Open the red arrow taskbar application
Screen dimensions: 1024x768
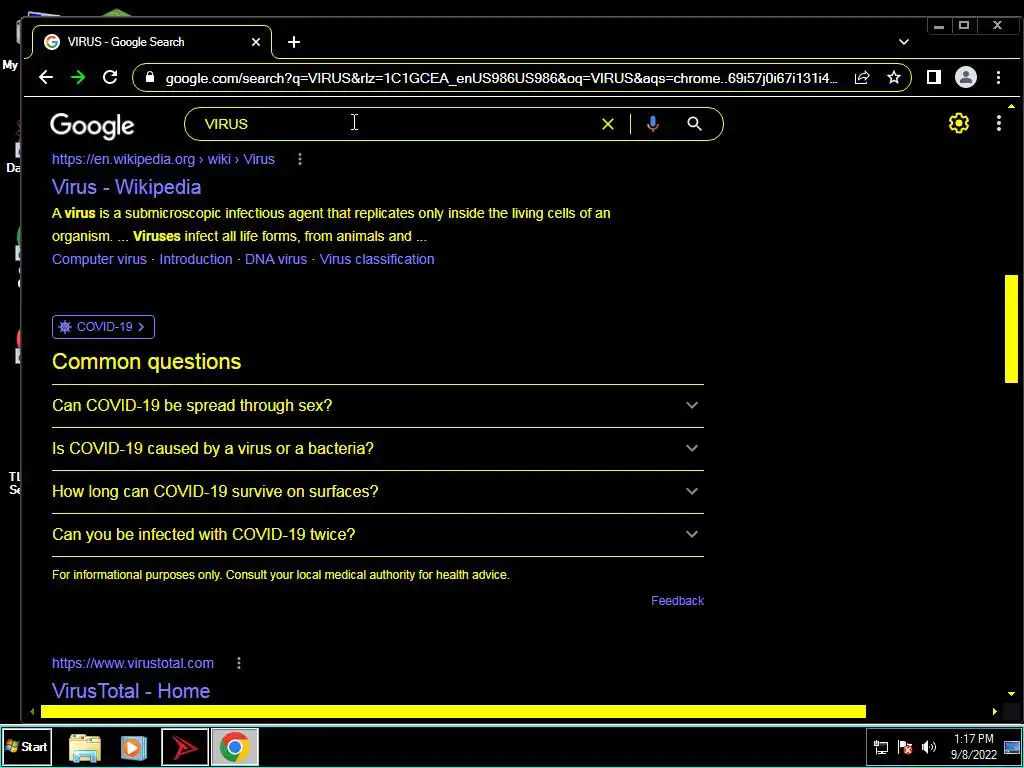(185, 747)
